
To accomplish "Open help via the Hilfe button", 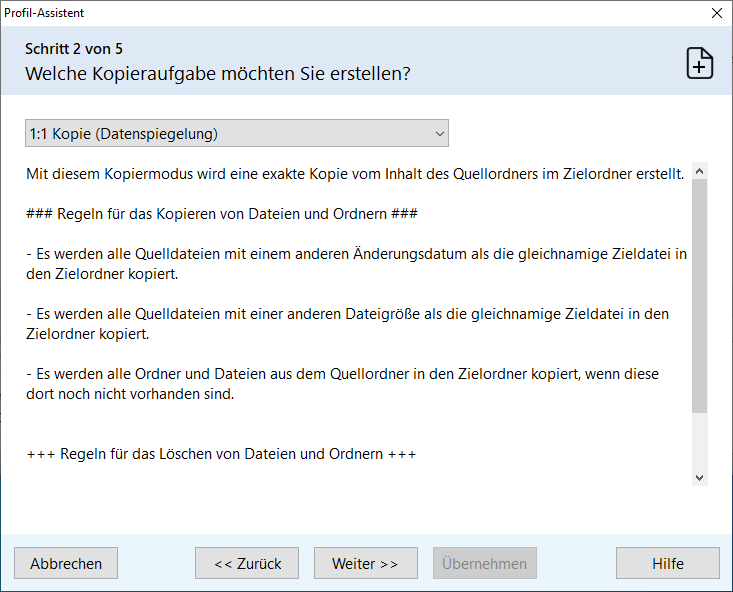I will (x=667, y=563).
